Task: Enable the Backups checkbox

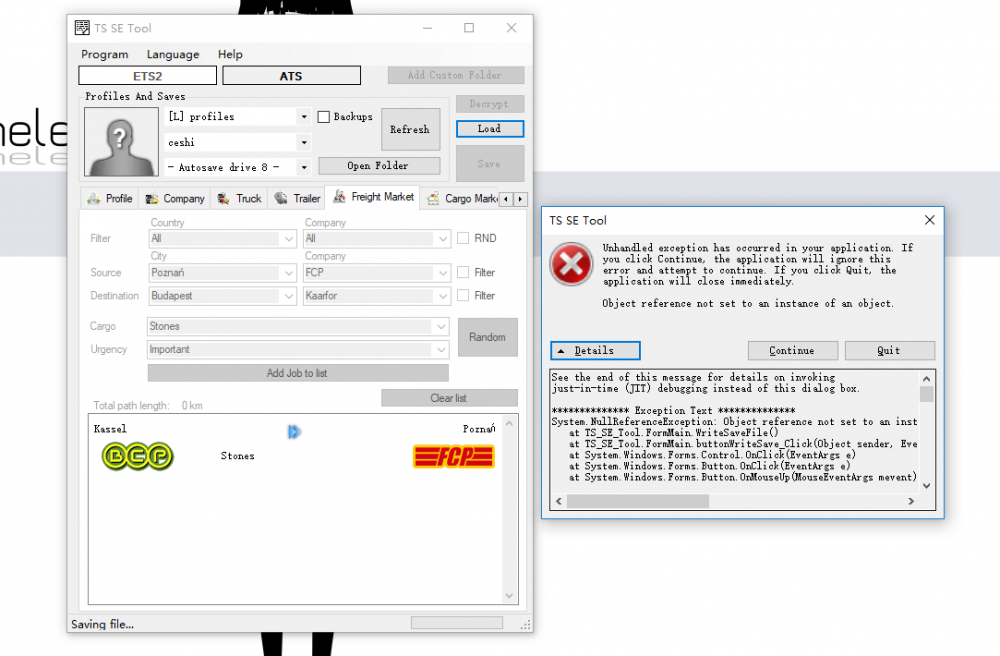Action: point(324,117)
